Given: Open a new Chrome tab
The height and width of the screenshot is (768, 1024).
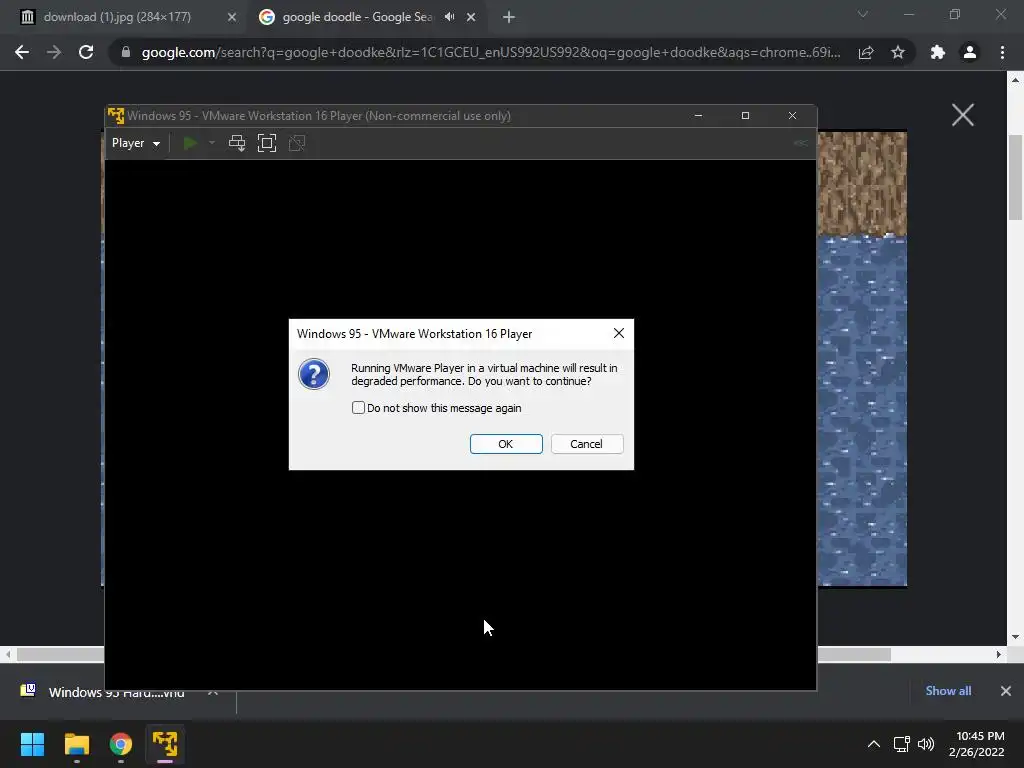Looking at the screenshot, I should [x=509, y=18].
